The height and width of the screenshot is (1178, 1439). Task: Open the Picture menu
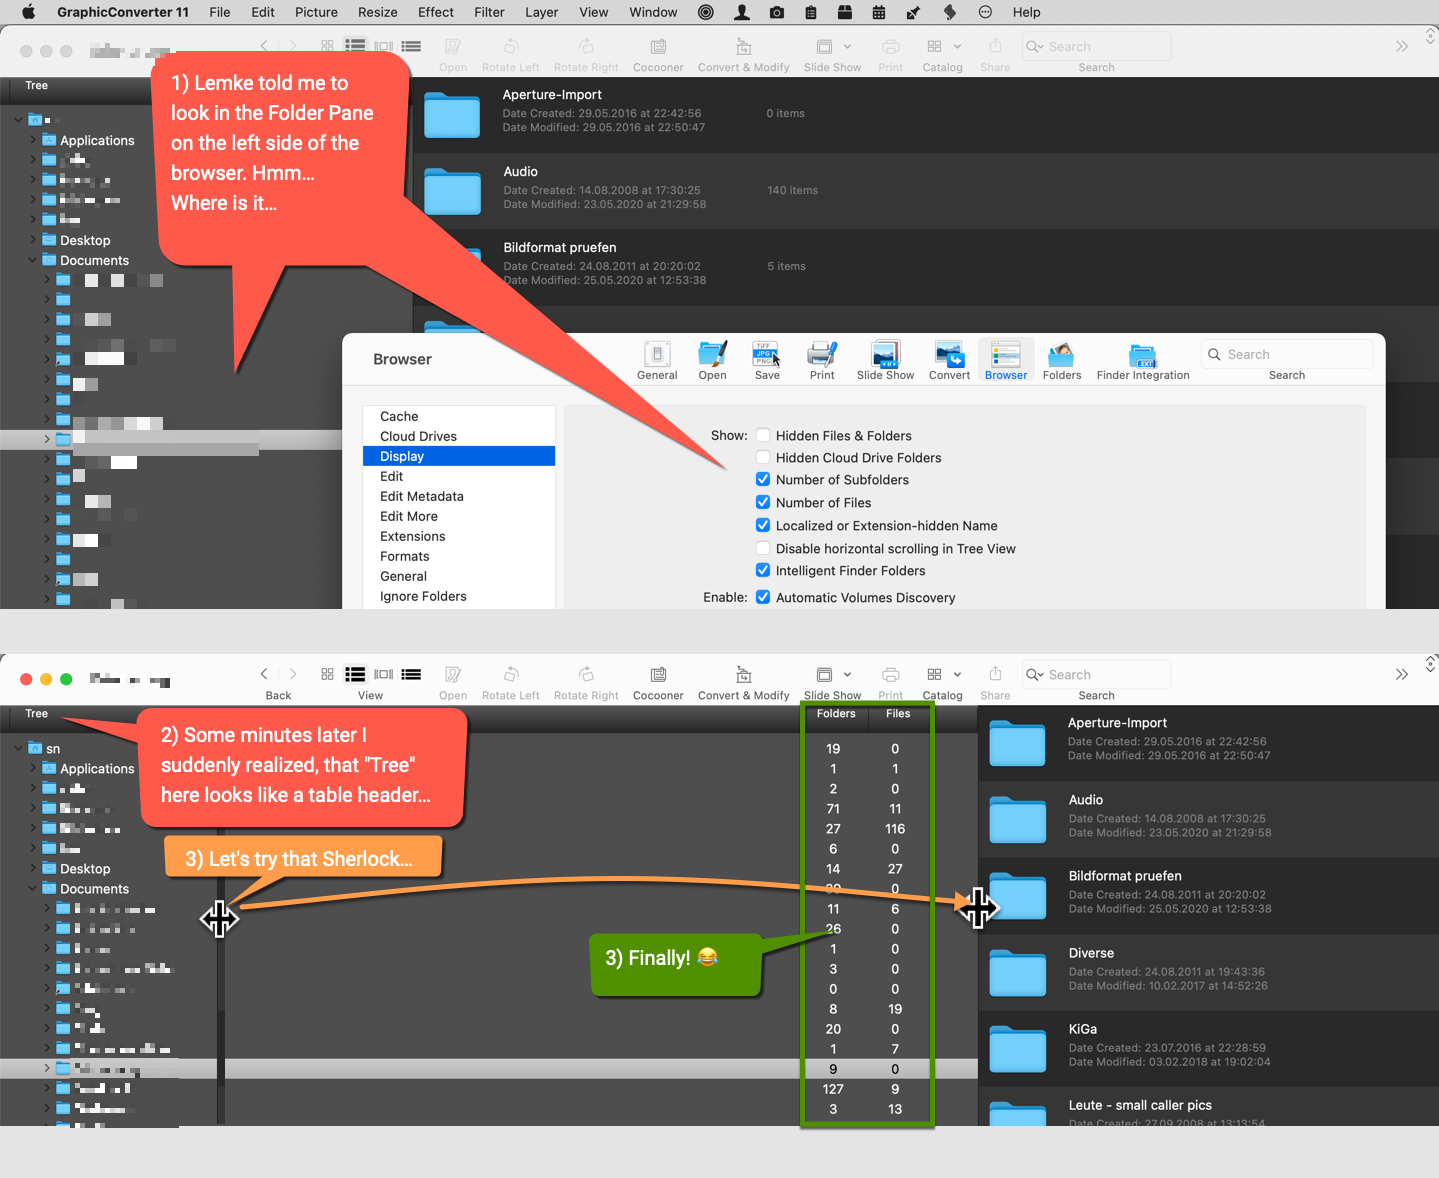pos(316,12)
